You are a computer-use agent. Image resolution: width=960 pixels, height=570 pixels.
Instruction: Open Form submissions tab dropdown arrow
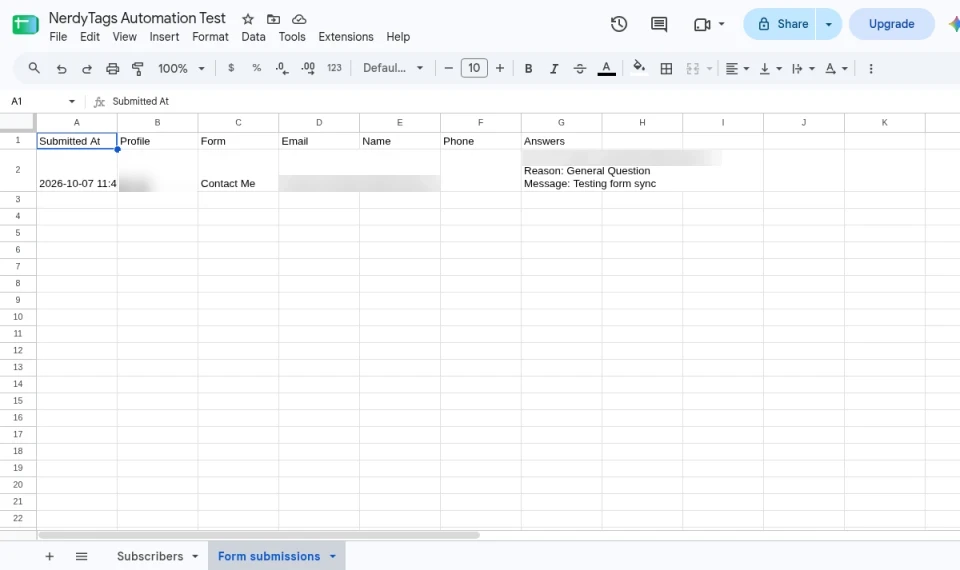(x=333, y=556)
